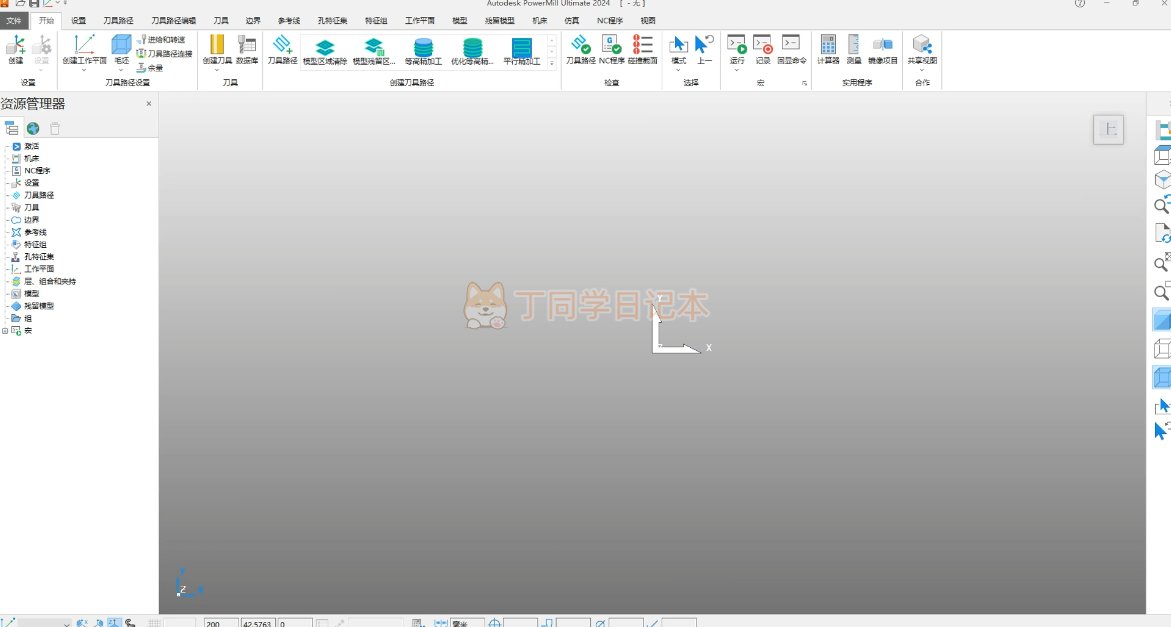Click the 回显命令 echo commands icon

click(792, 49)
